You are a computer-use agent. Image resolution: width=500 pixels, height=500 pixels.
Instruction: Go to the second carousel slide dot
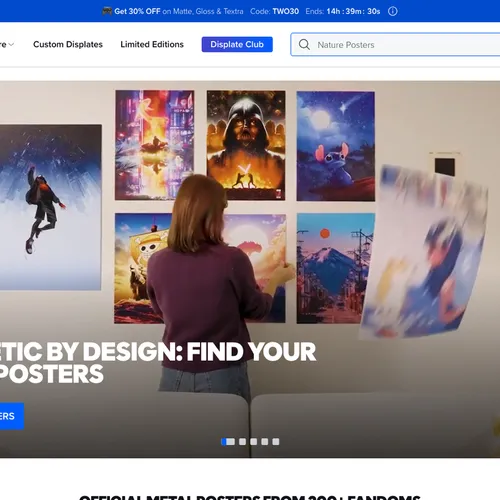(243, 442)
